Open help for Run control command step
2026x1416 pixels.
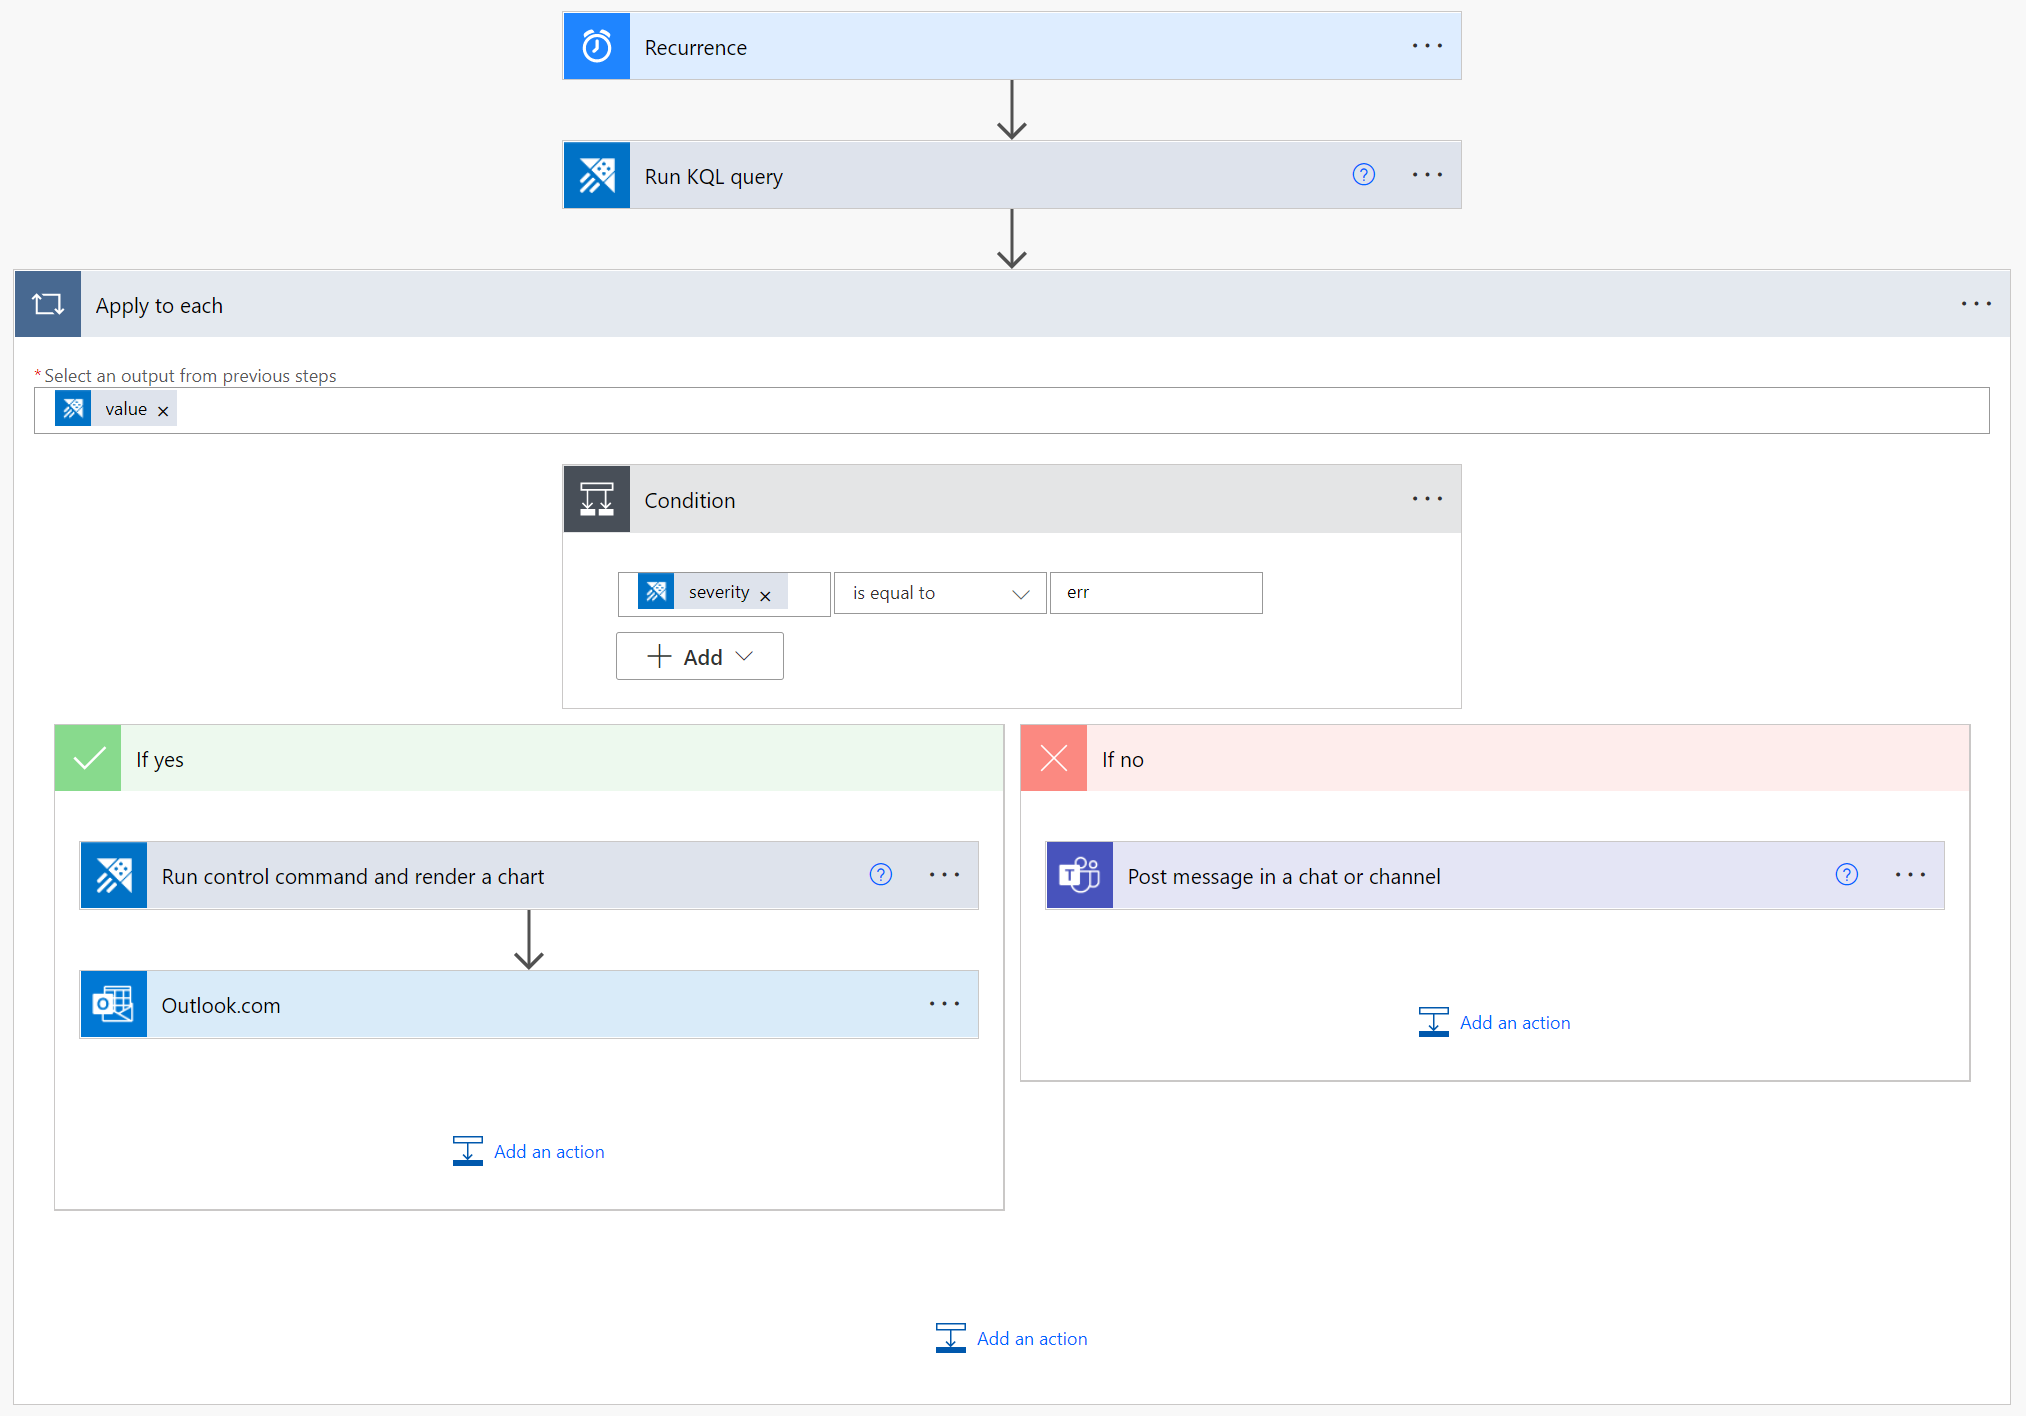click(x=880, y=875)
